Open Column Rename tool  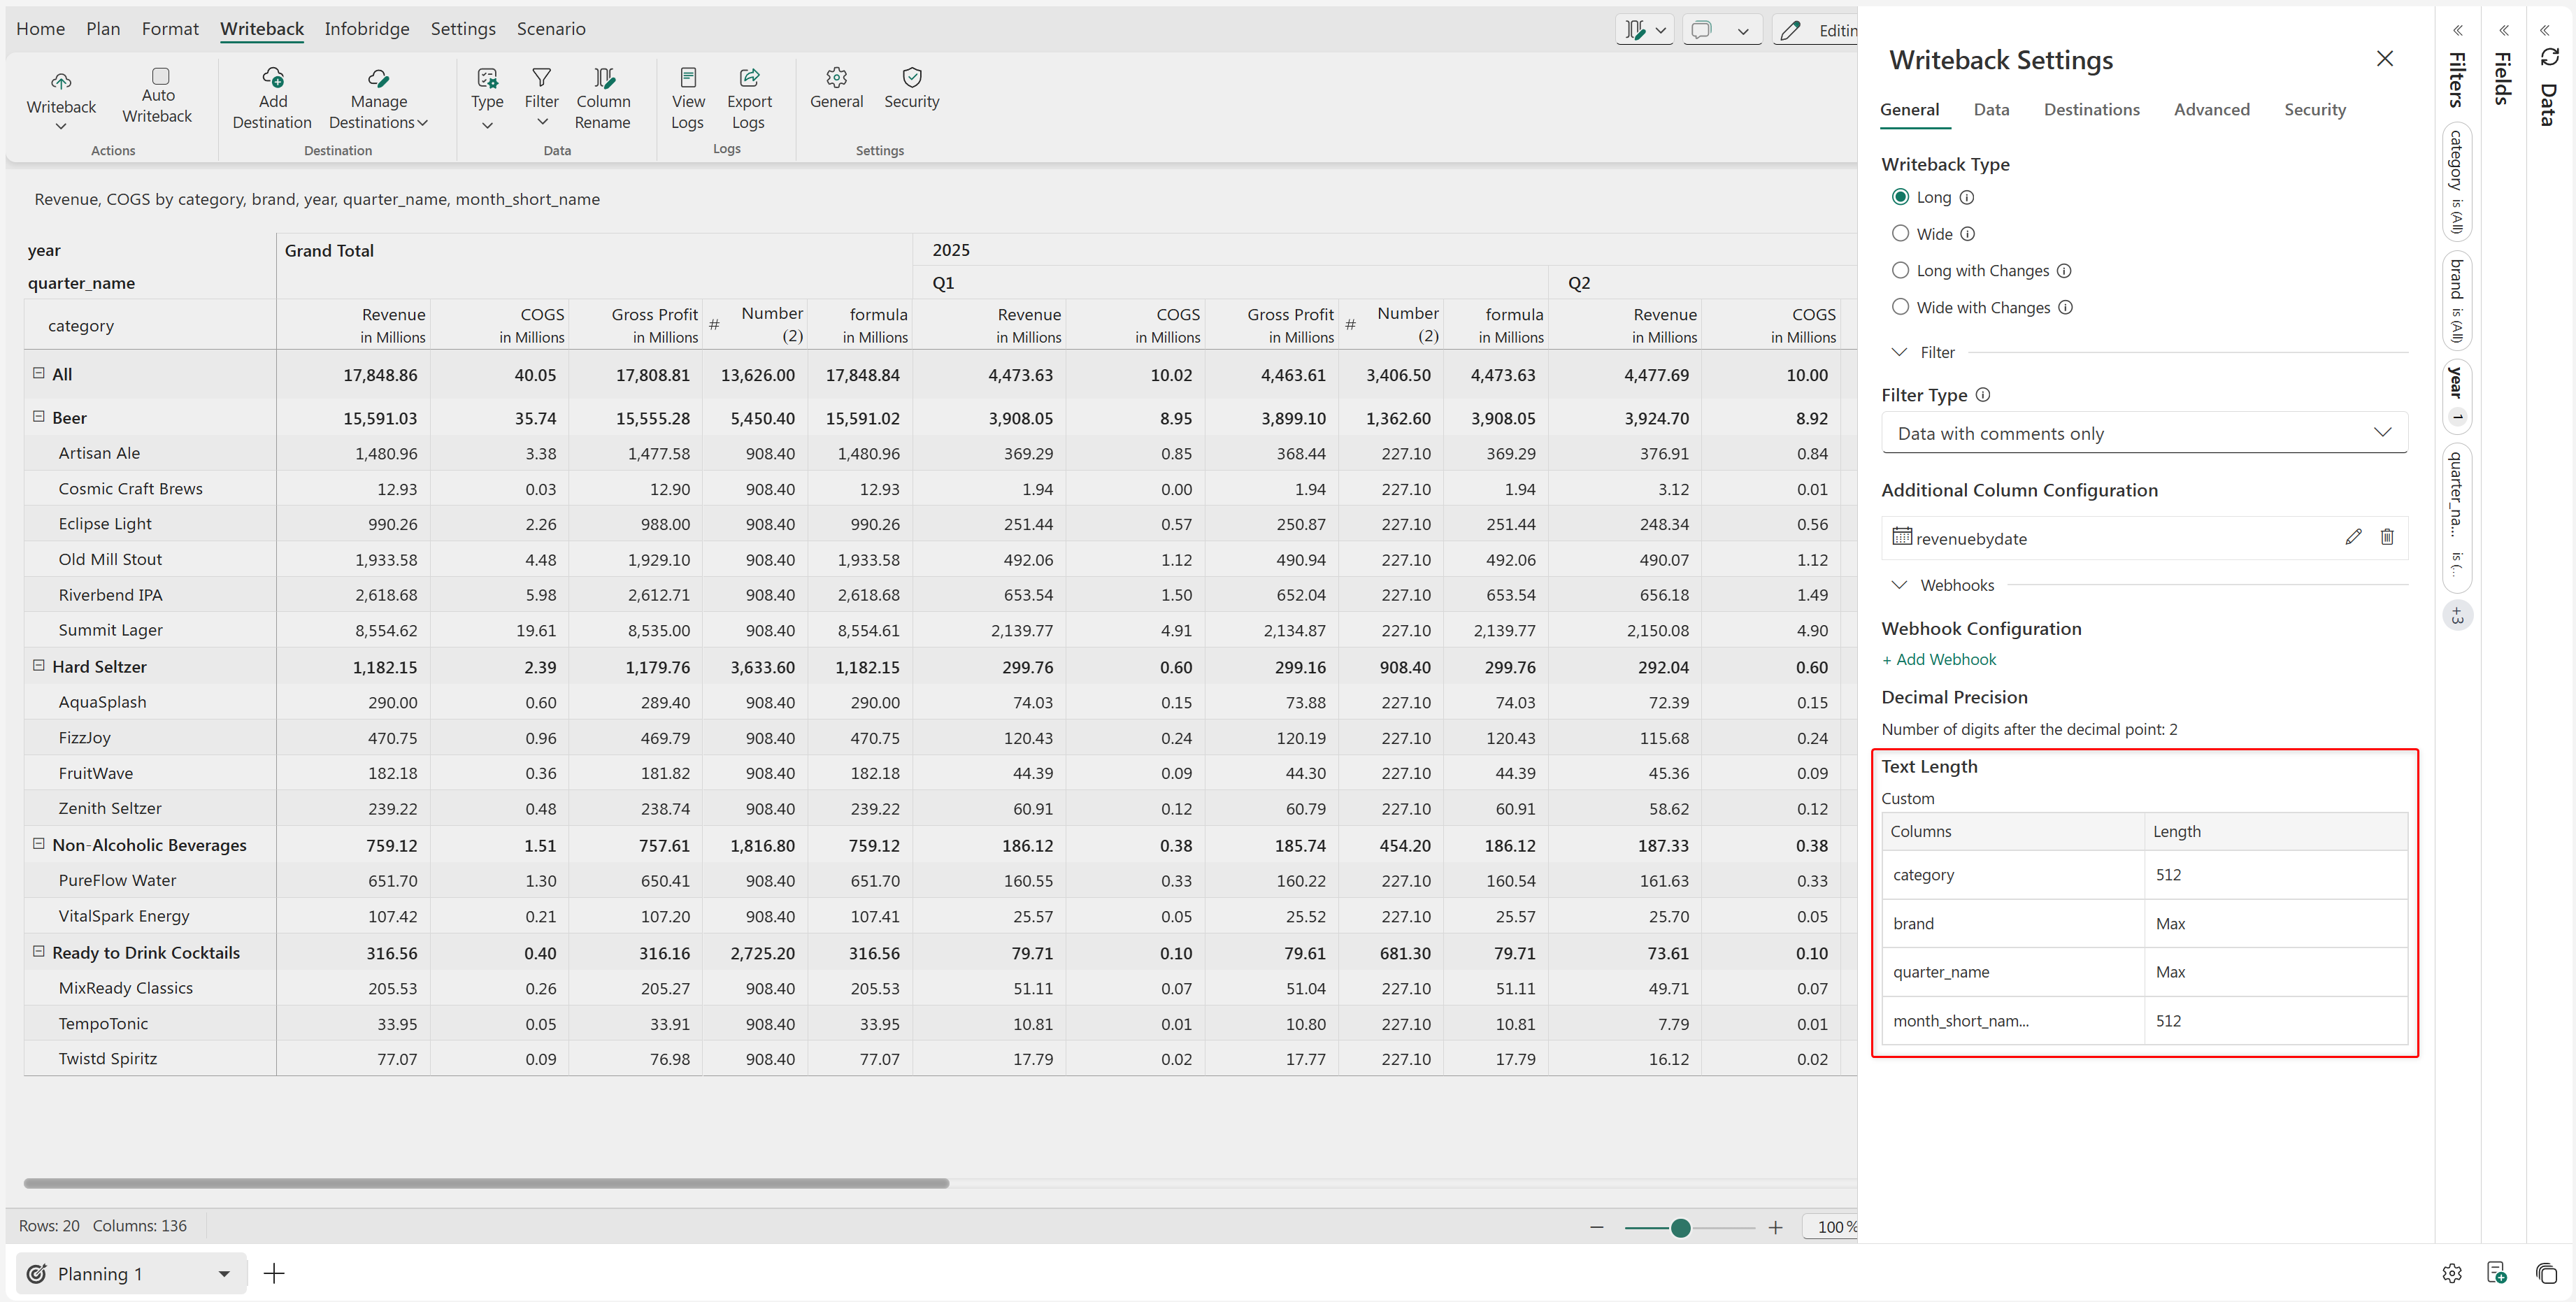tap(603, 99)
